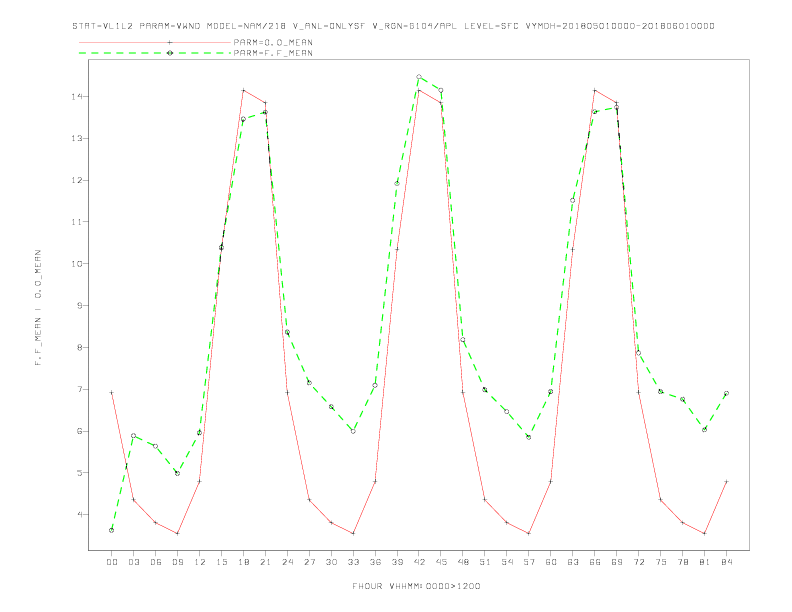792x612 pixels.
Task: Click y-axis tick label 10
Action: pyautogui.click(x=77, y=264)
